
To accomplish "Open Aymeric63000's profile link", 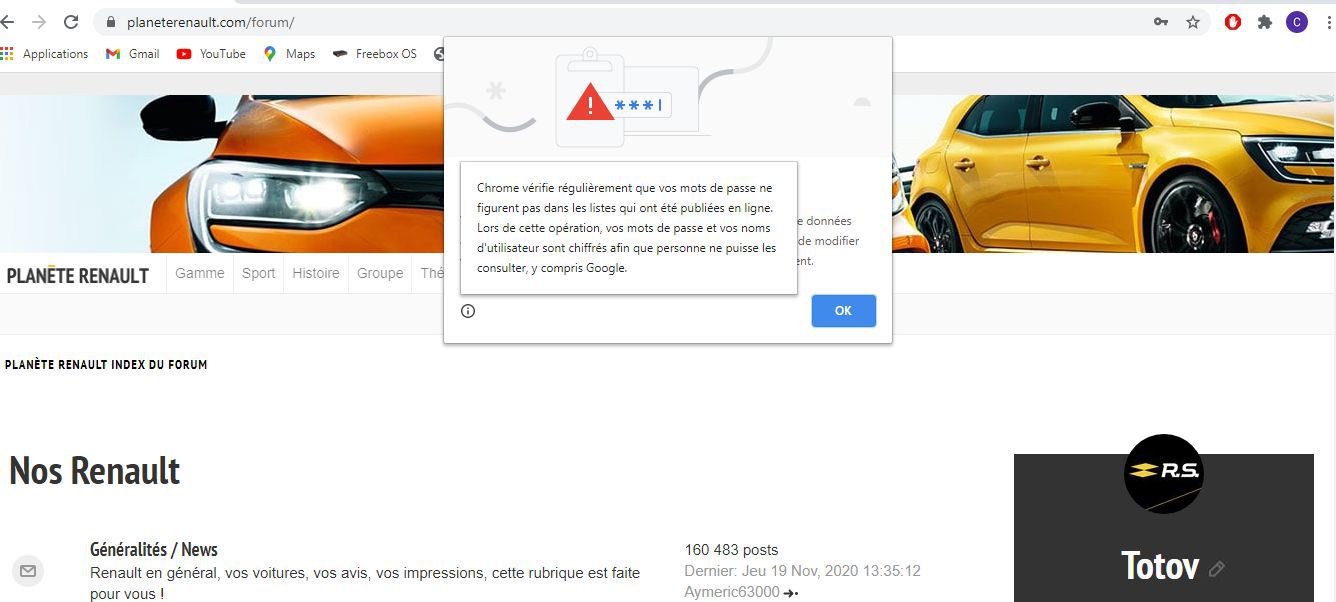I will tap(732, 592).
